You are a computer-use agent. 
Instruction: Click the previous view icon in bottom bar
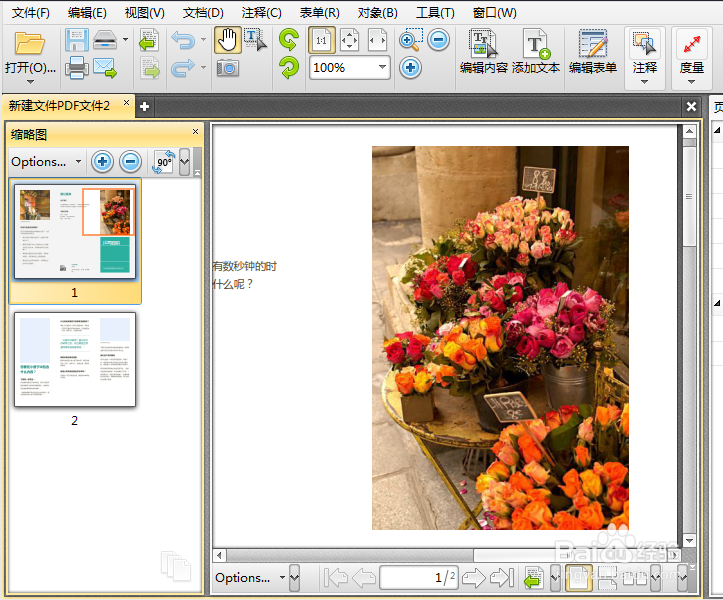[533, 577]
